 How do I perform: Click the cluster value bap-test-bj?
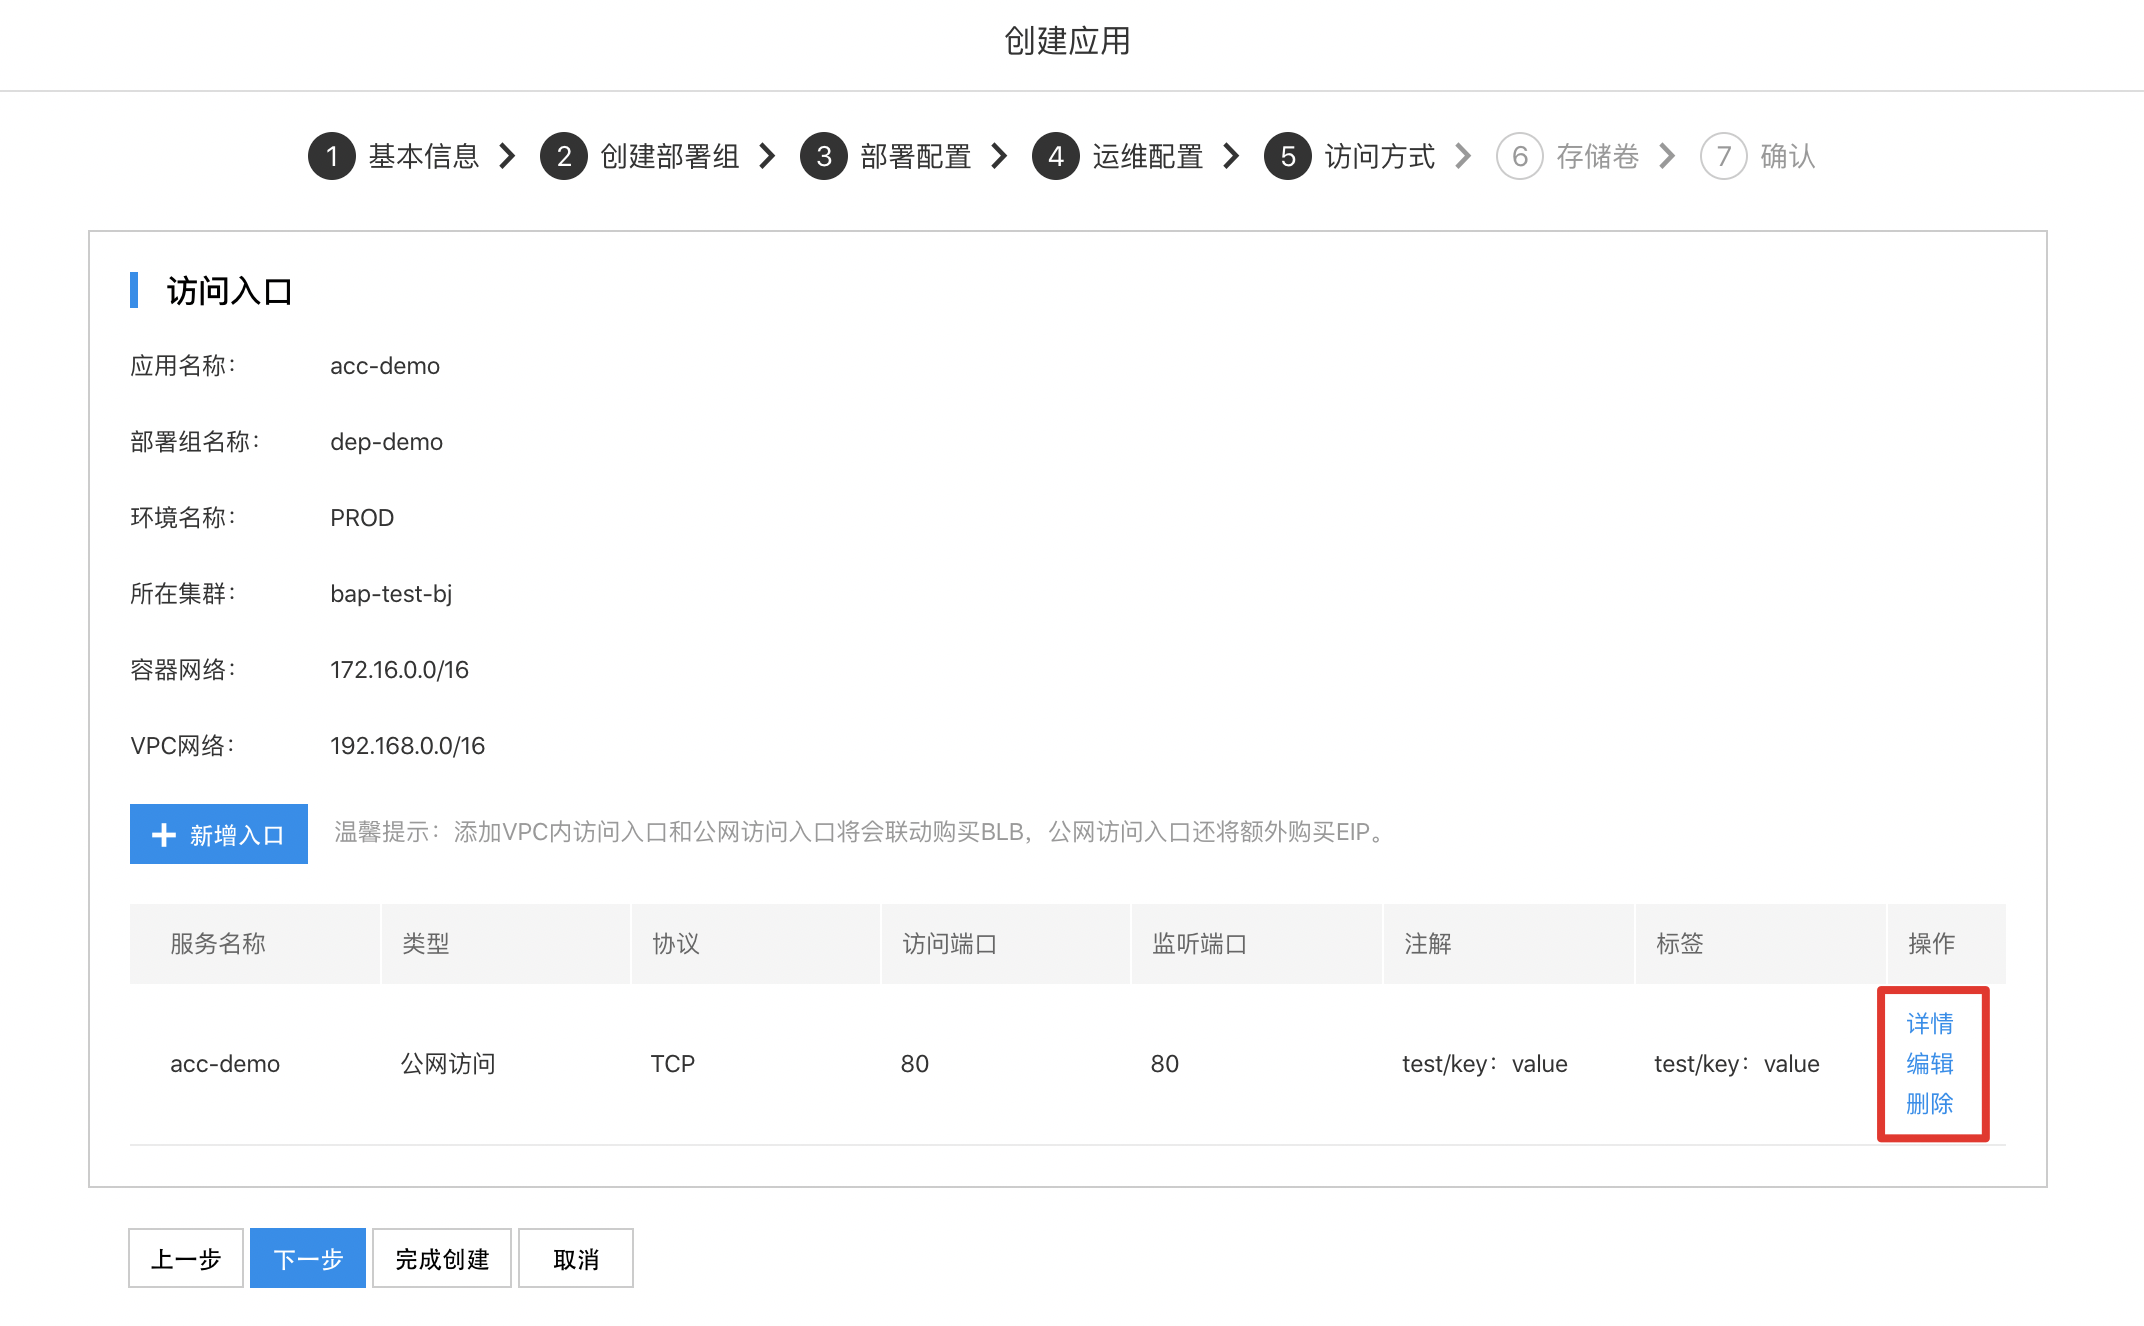391,594
